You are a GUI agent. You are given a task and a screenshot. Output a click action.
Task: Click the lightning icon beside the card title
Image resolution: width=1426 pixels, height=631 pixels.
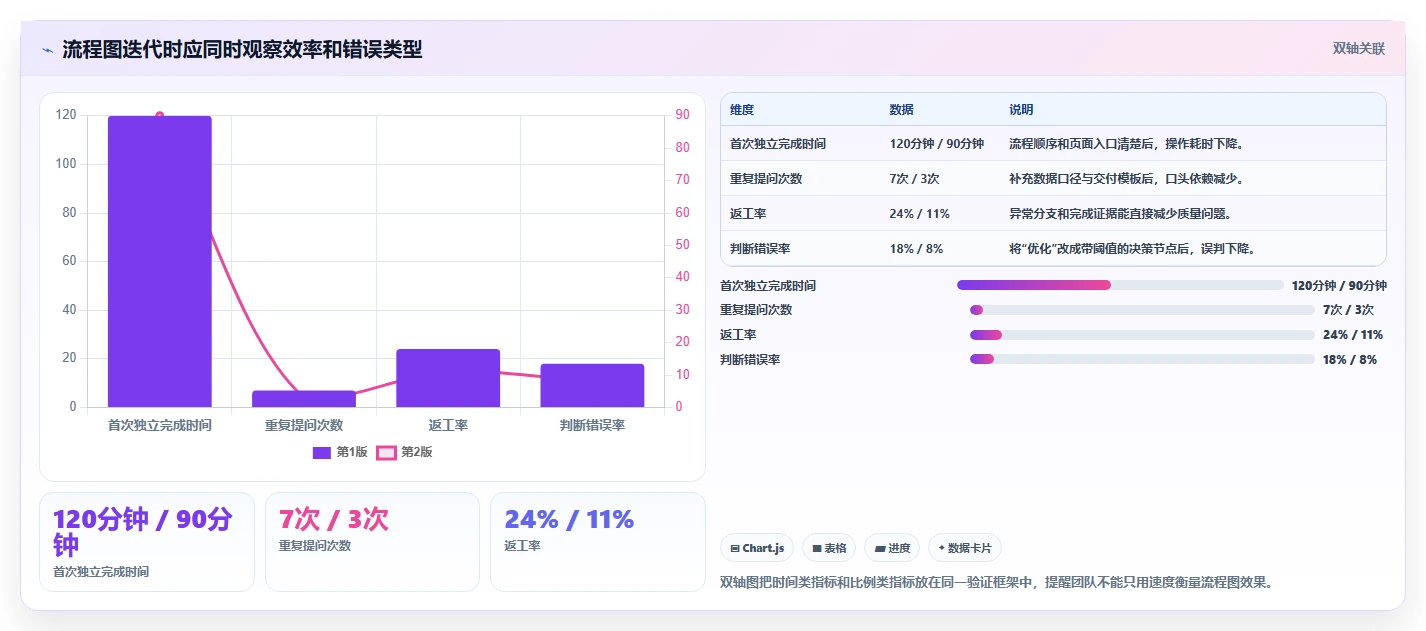click(47, 50)
